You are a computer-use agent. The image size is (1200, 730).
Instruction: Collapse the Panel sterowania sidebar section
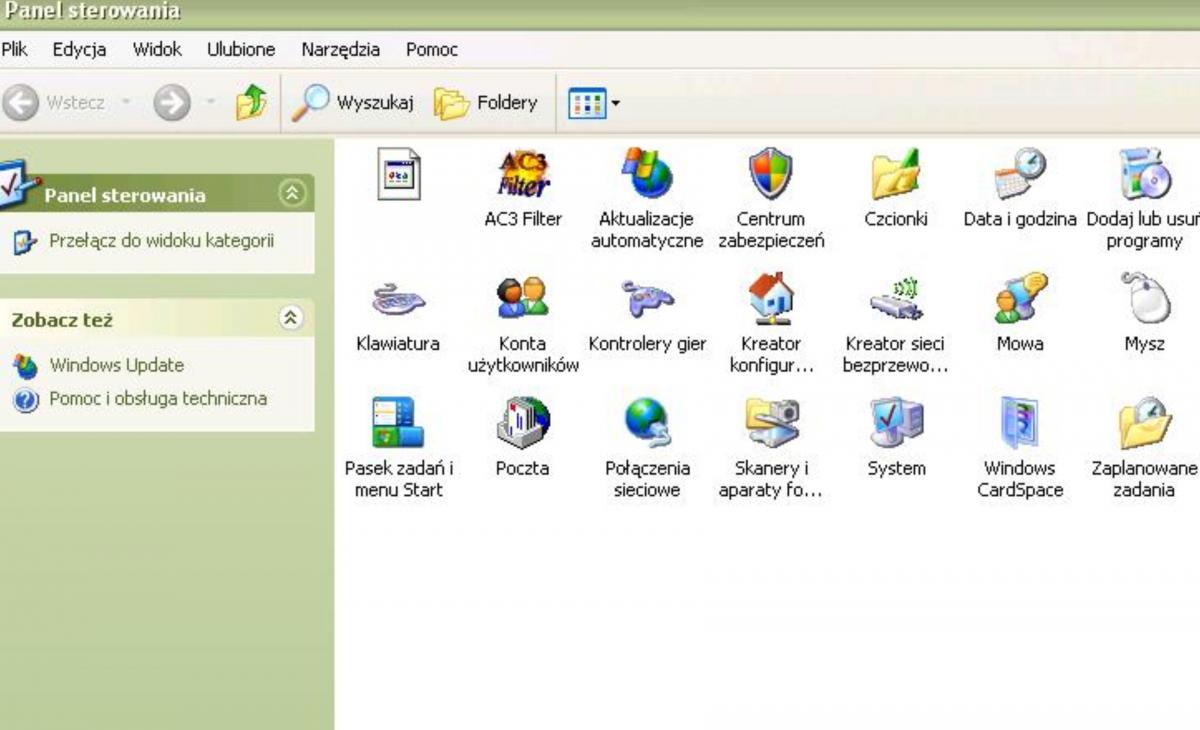(292, 193)
